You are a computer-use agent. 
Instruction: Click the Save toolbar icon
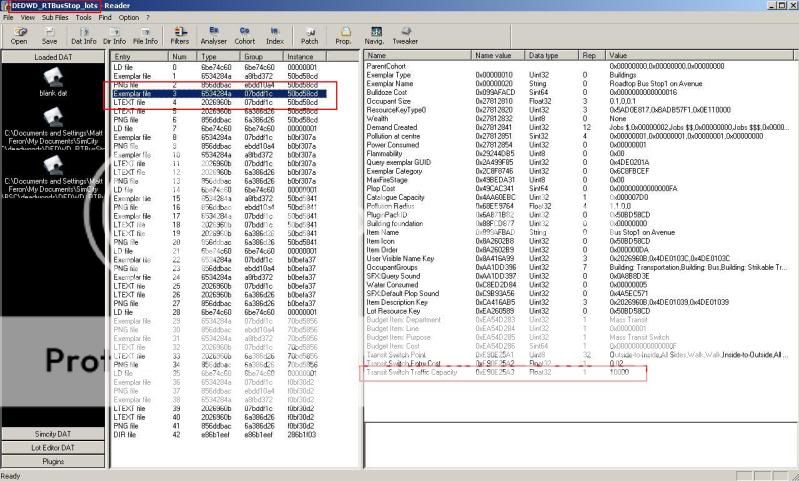pyautogui.click(x=49, y=34)
